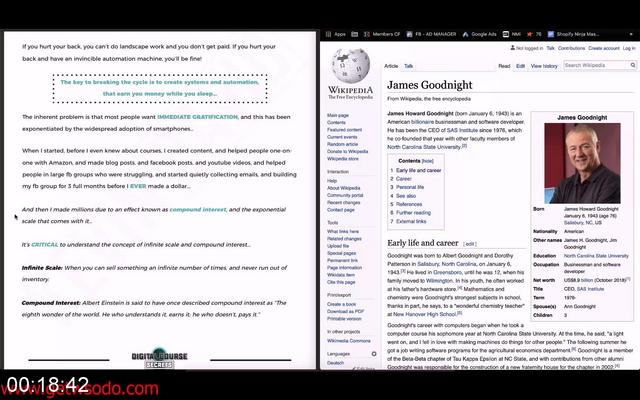Click the Create account link
640x400 pixels.
tap(604, 48)
